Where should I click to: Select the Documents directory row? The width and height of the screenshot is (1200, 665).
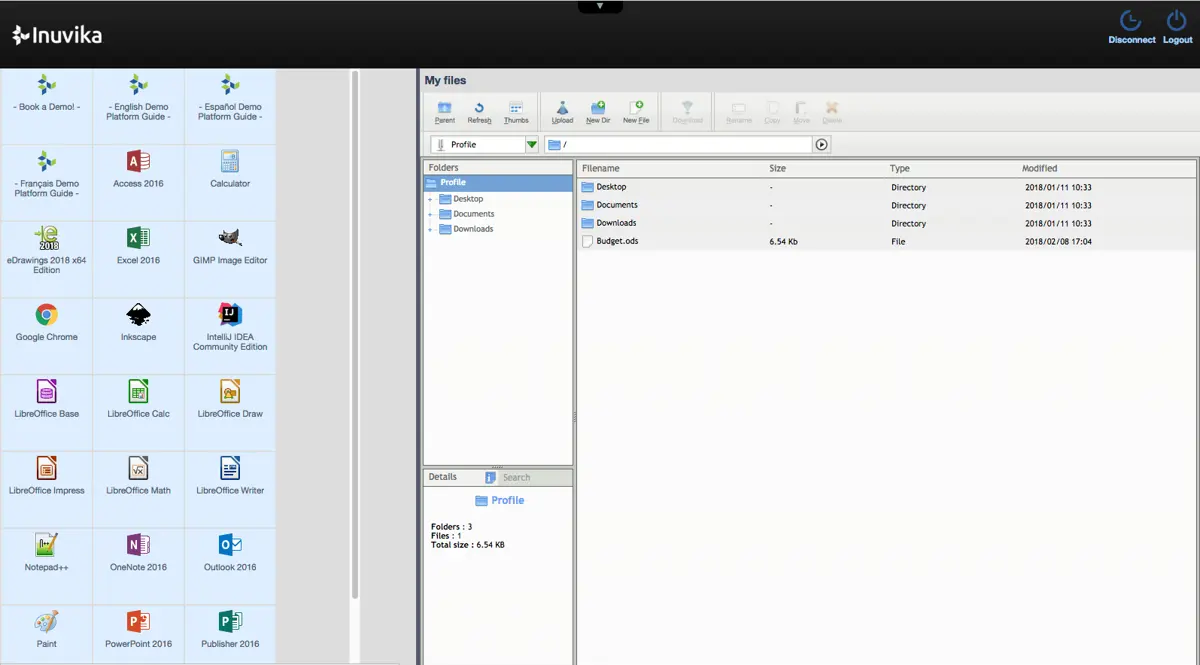pyautogui.click(x=886, y=205)
